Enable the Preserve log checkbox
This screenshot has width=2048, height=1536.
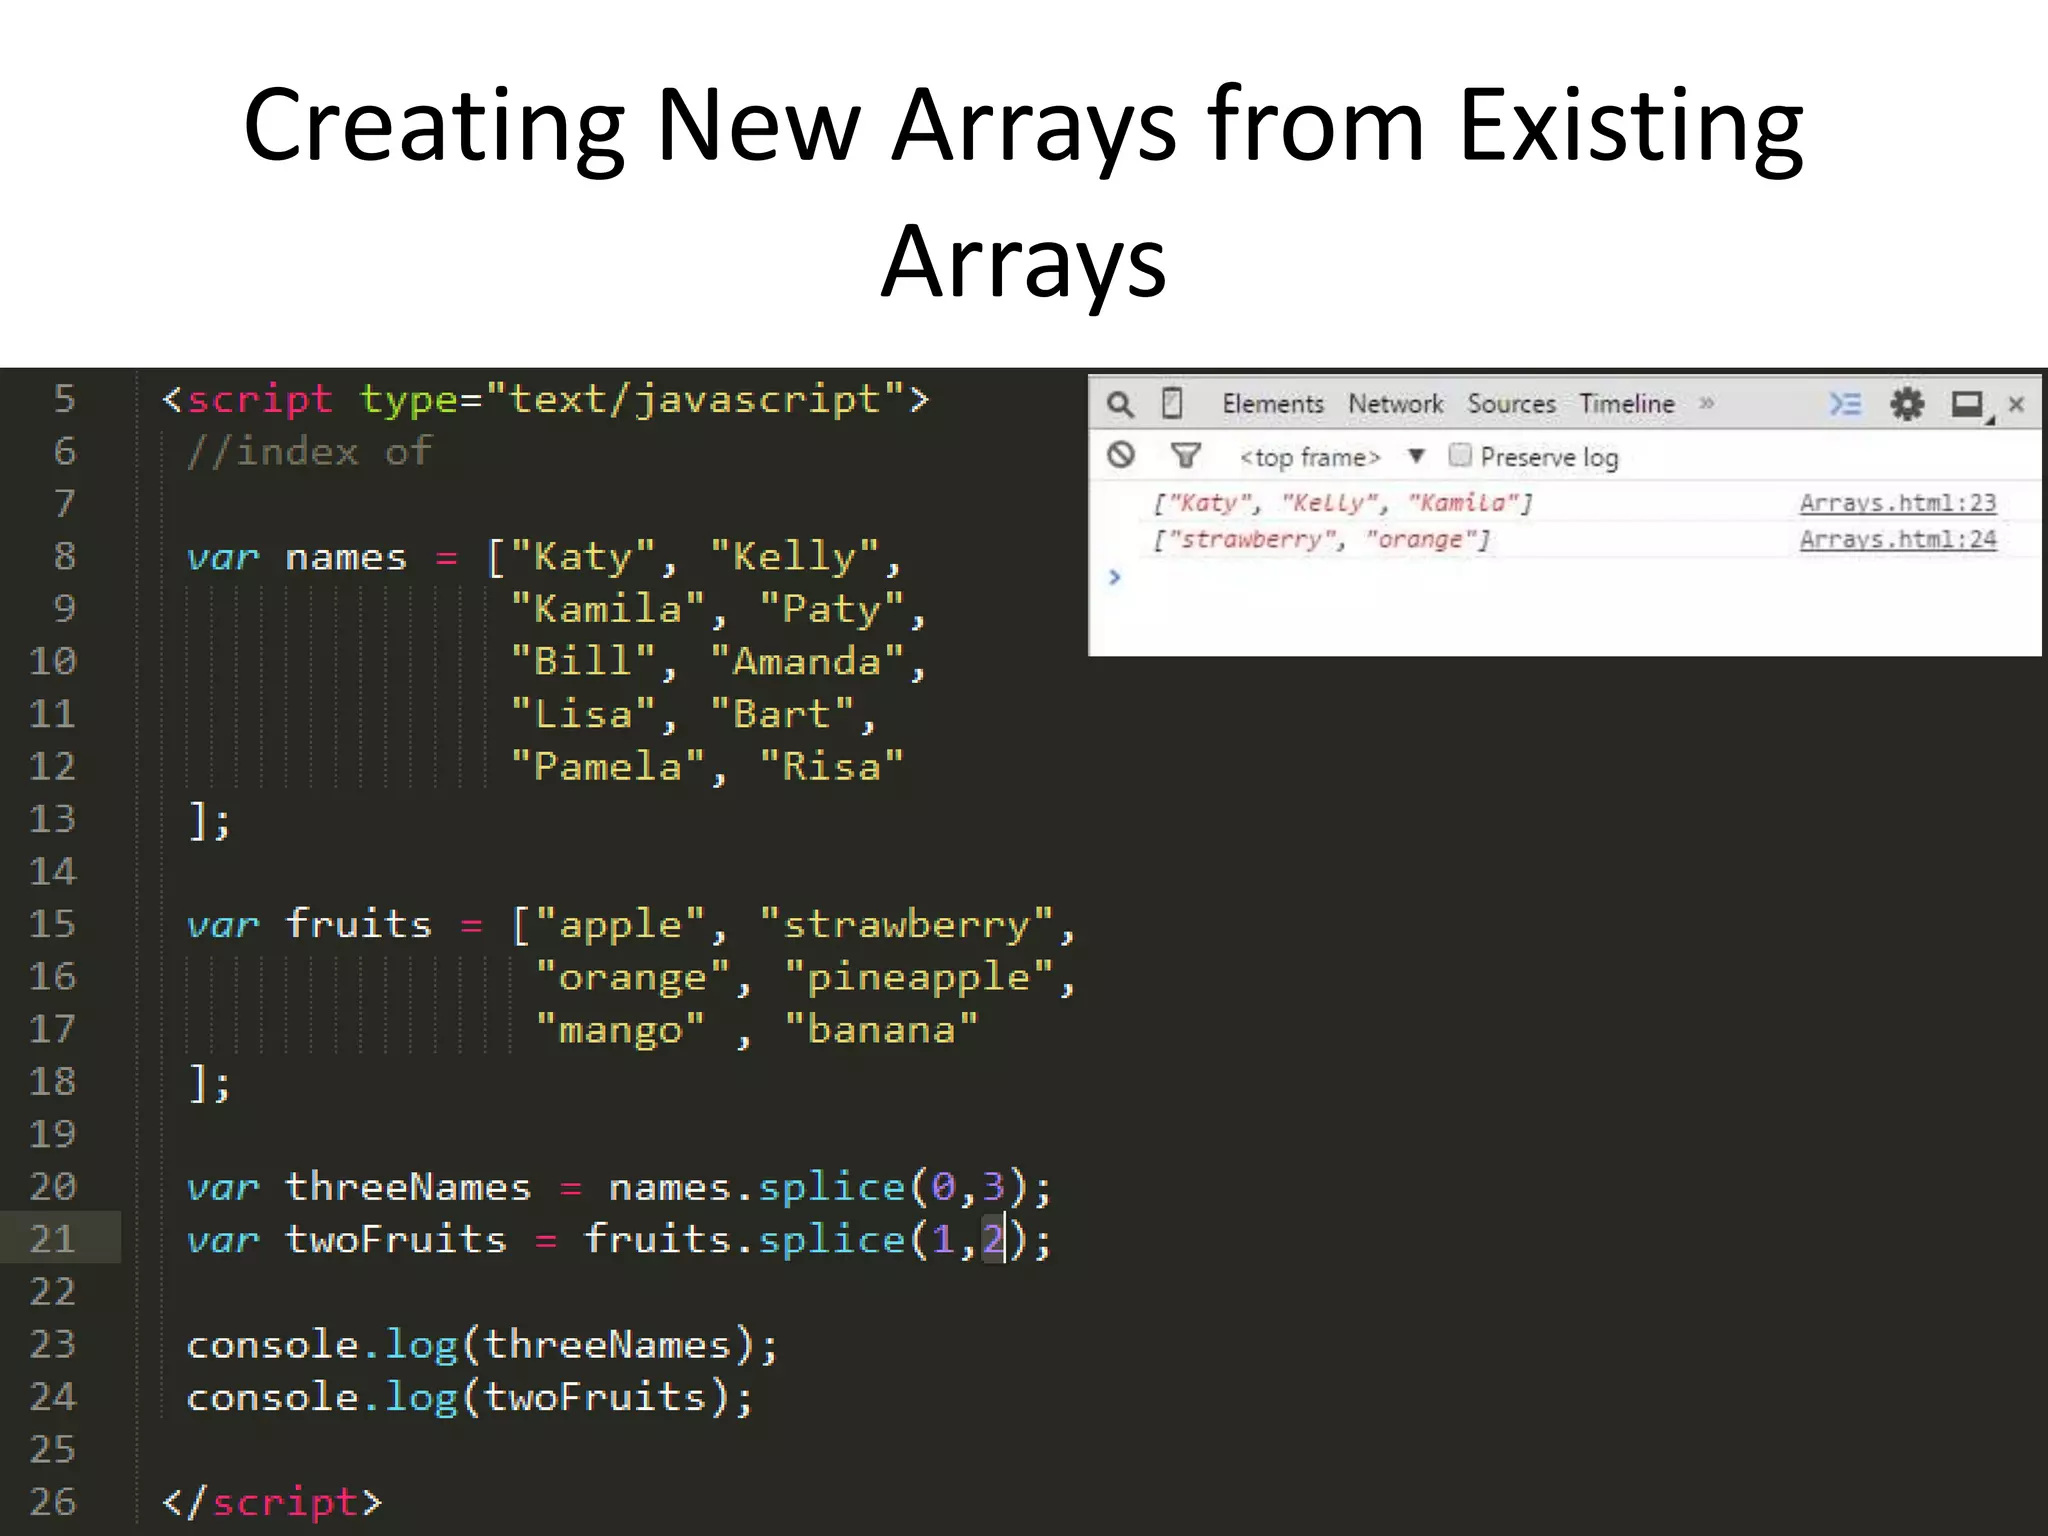(1460, 456)
